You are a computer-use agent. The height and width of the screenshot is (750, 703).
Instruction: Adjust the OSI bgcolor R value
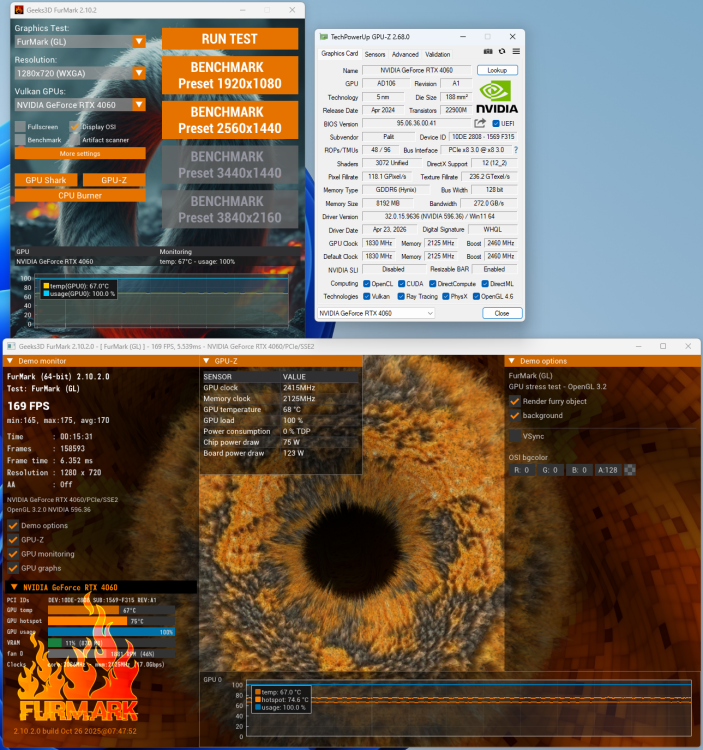click(x=521, y=470)
